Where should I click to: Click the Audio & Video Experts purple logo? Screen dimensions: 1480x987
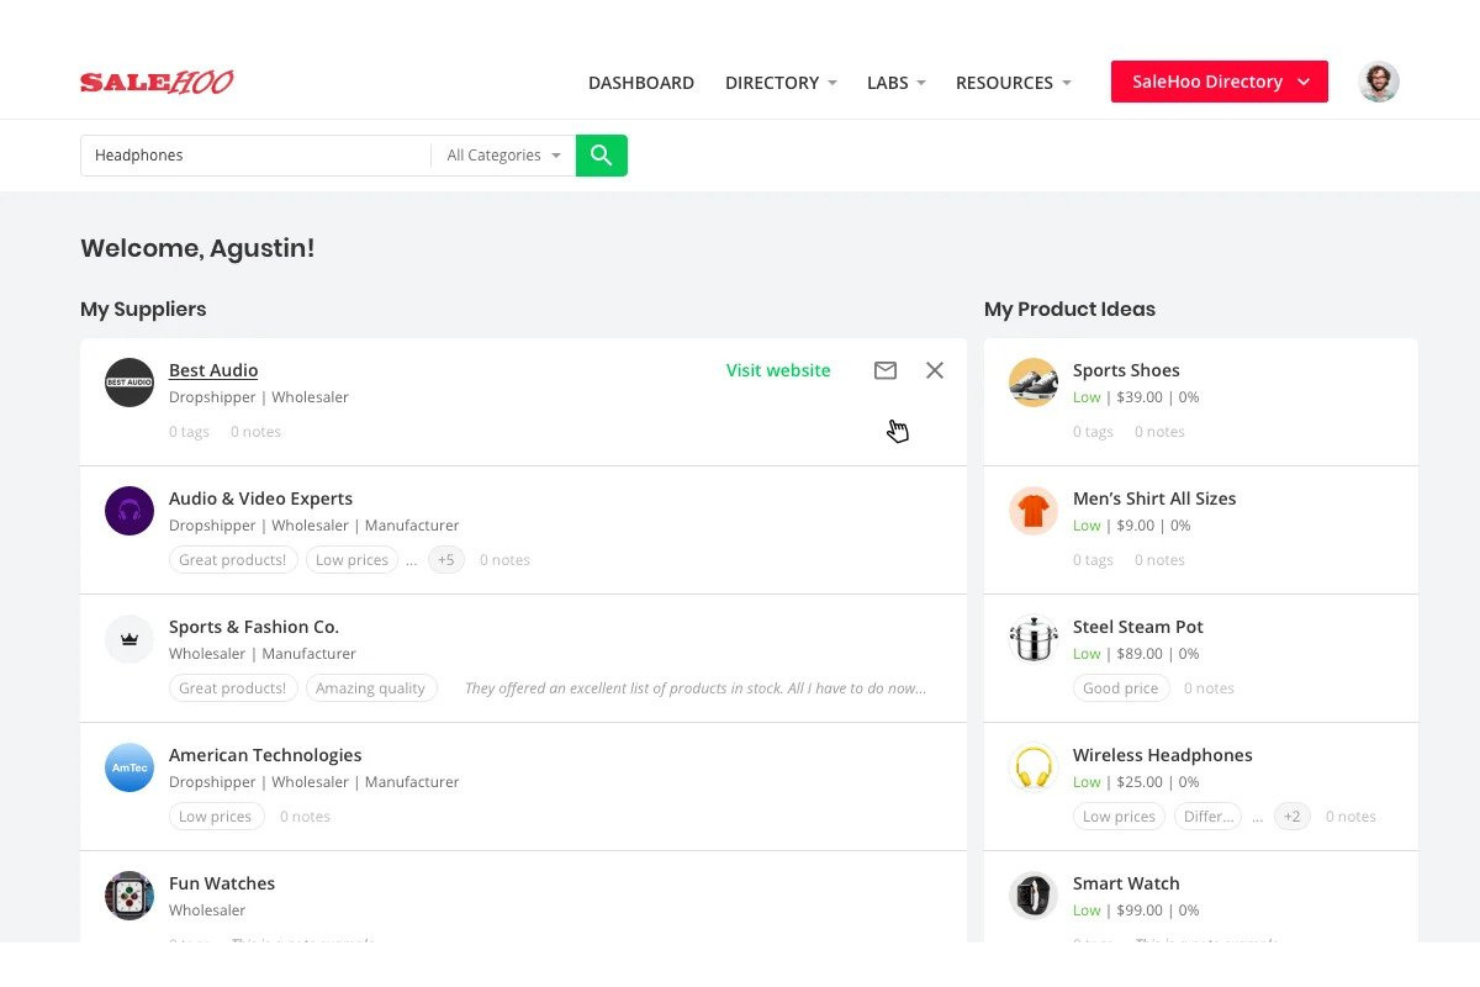[130, 511]
